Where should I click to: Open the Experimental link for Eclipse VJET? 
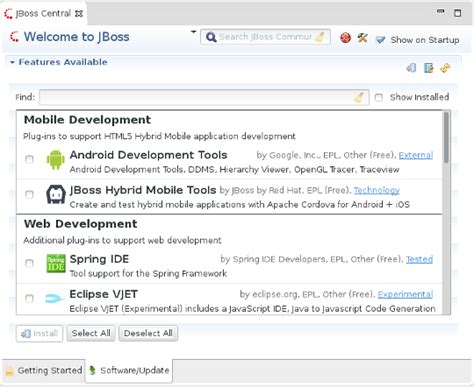405,294
